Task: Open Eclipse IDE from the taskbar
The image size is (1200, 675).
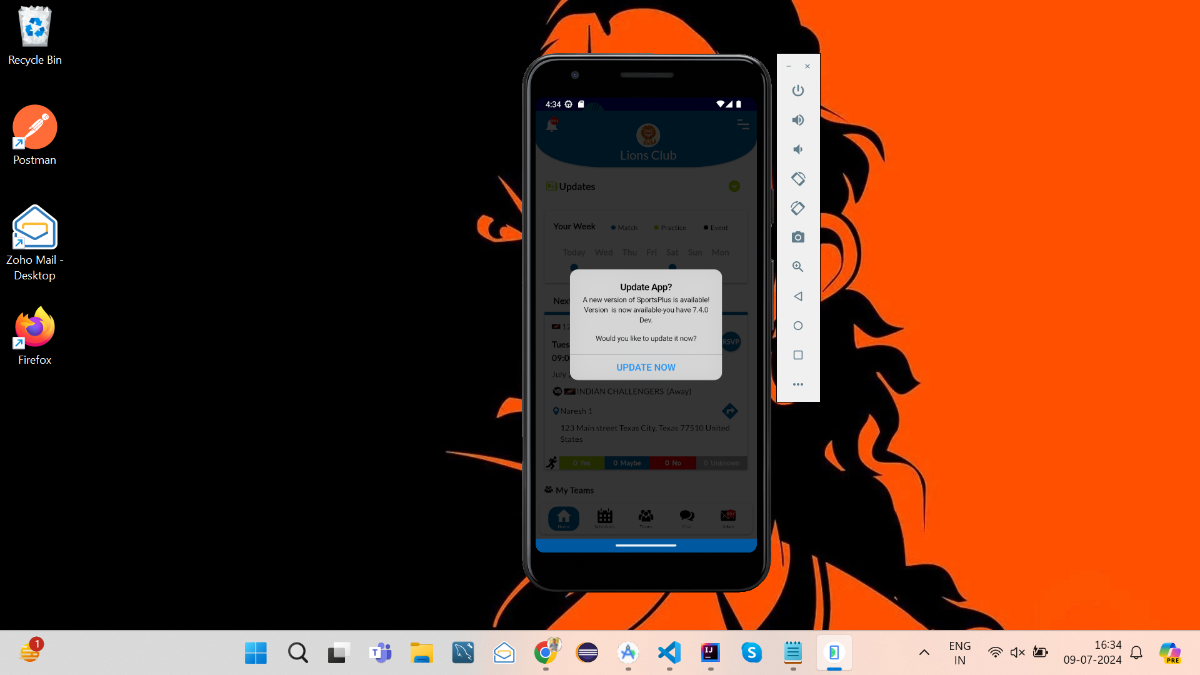Action: point(588,653)
